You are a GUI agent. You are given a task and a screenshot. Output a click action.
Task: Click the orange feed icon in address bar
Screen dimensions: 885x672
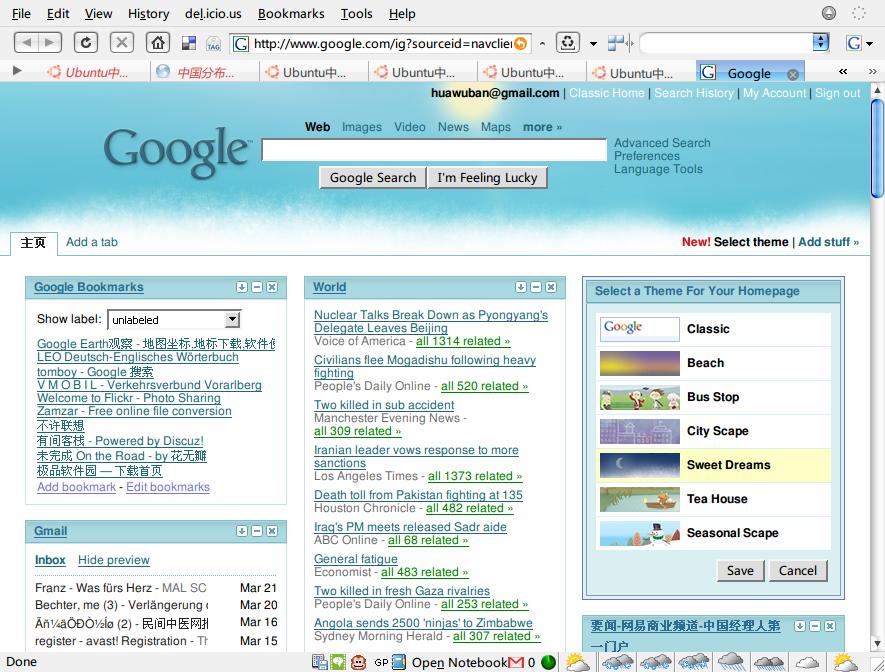click(520, 43)
